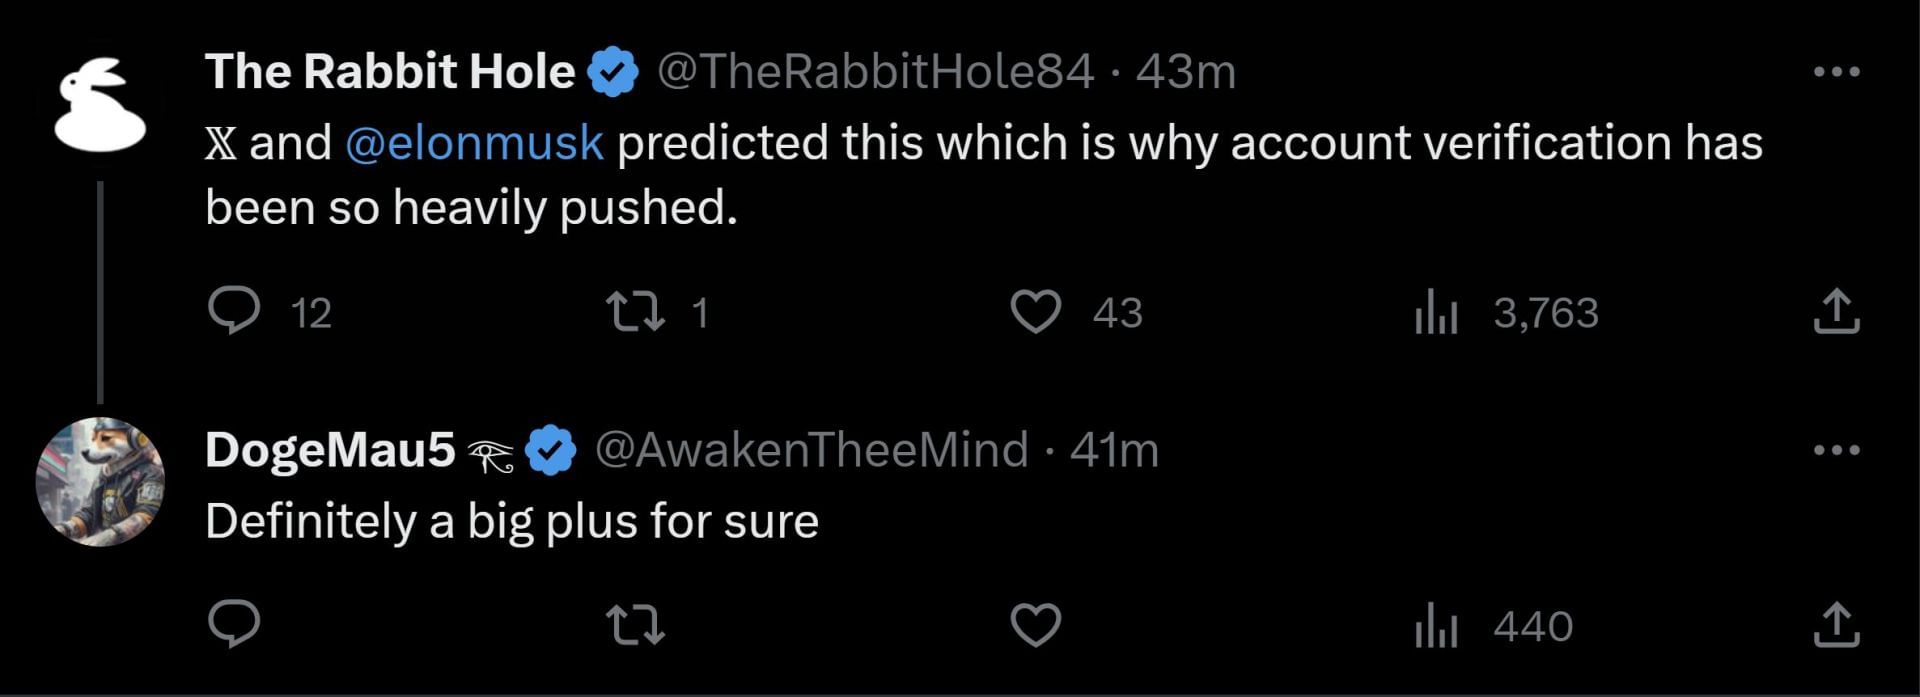Screen dimensions: 1920x697
Task: Like The Rabbit Hole's tweet
Action: (x=1035, y=311)
